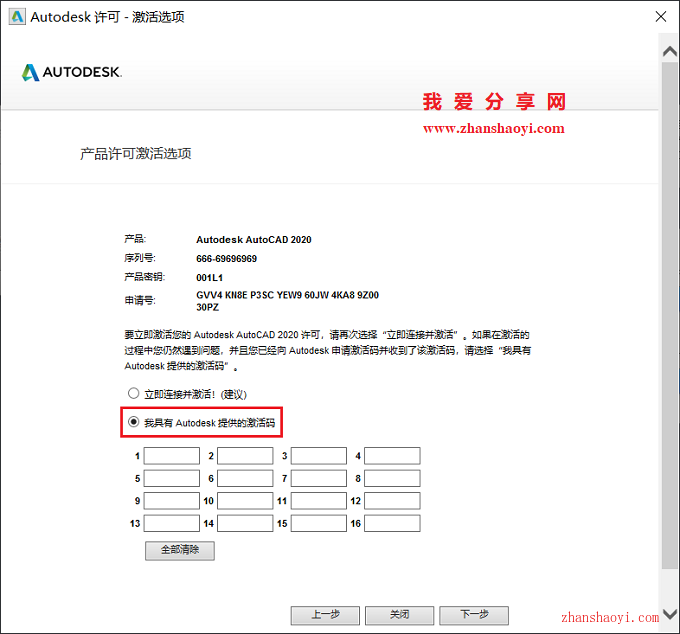Viewport: 680px width, 634px height.
Task: Proceed with the 下一步 button
Action: (474, 615)
